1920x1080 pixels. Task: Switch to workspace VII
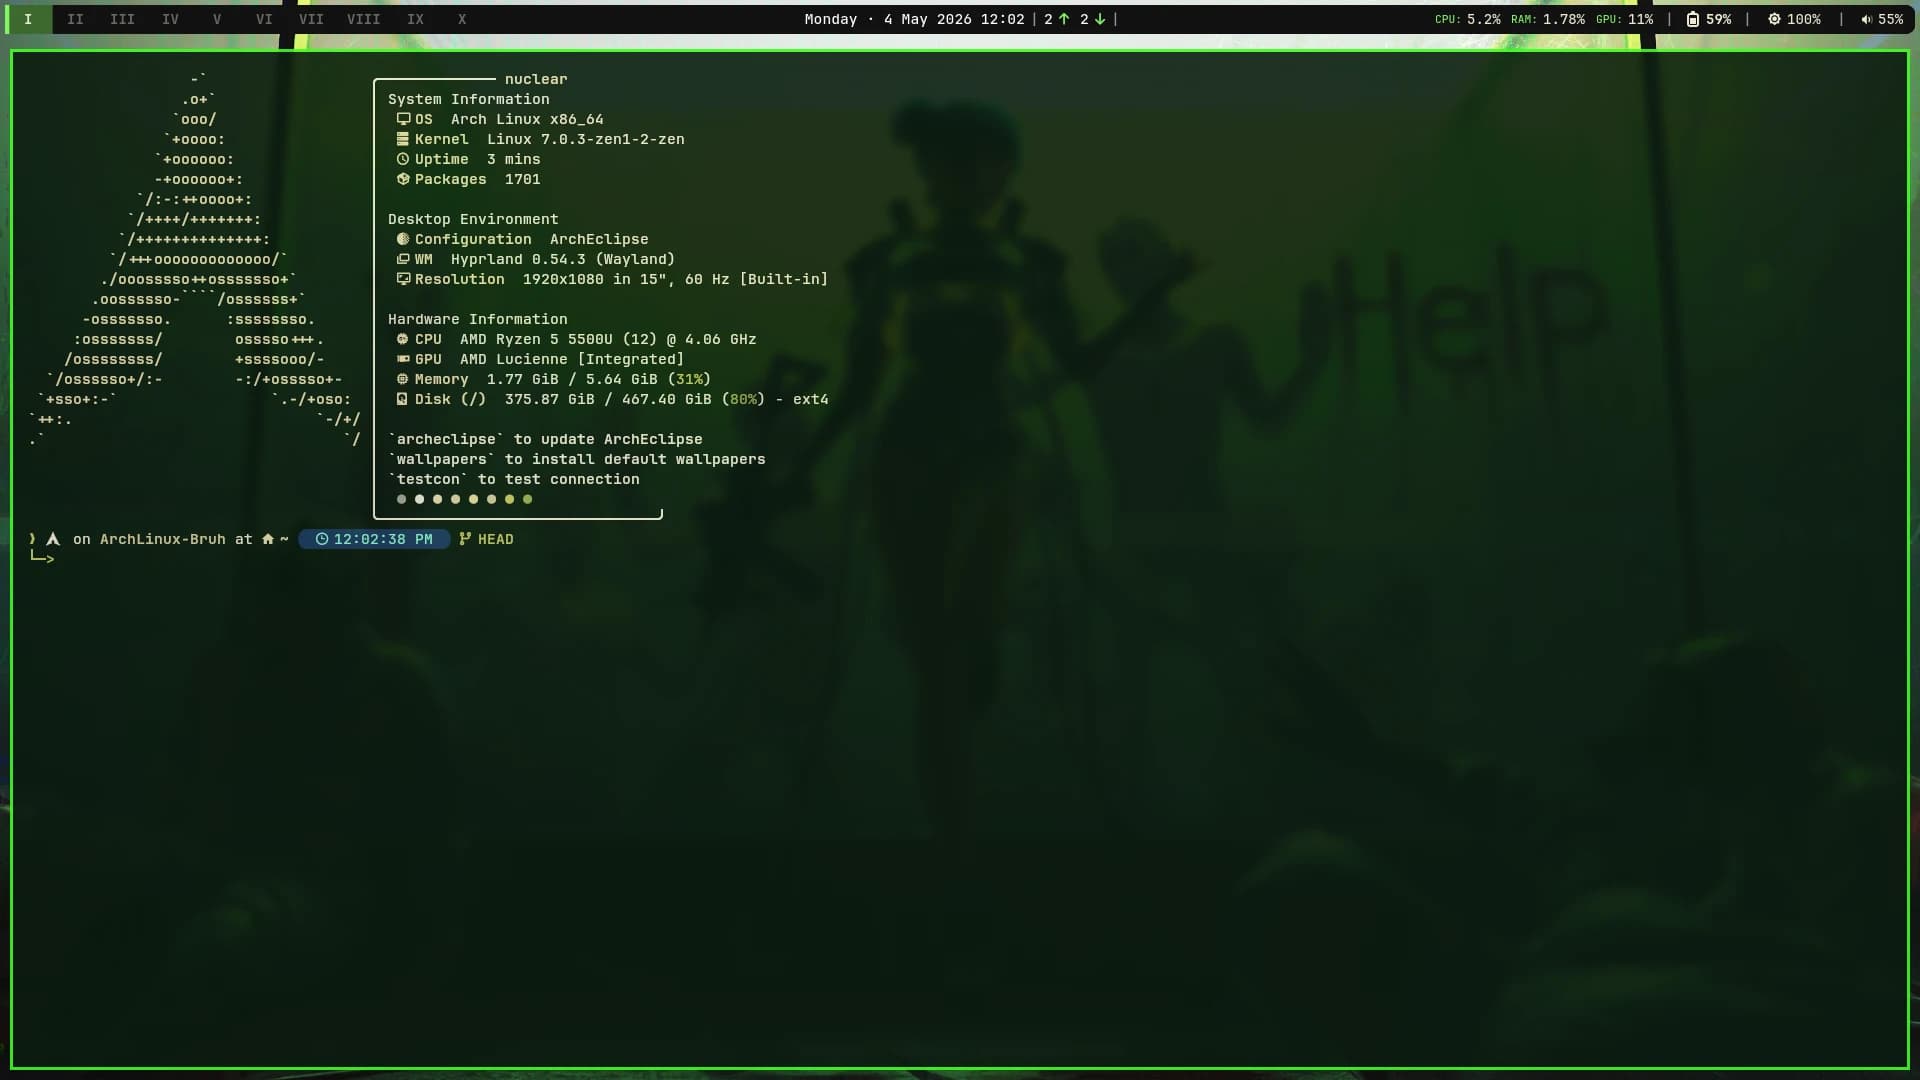point(311,19)
